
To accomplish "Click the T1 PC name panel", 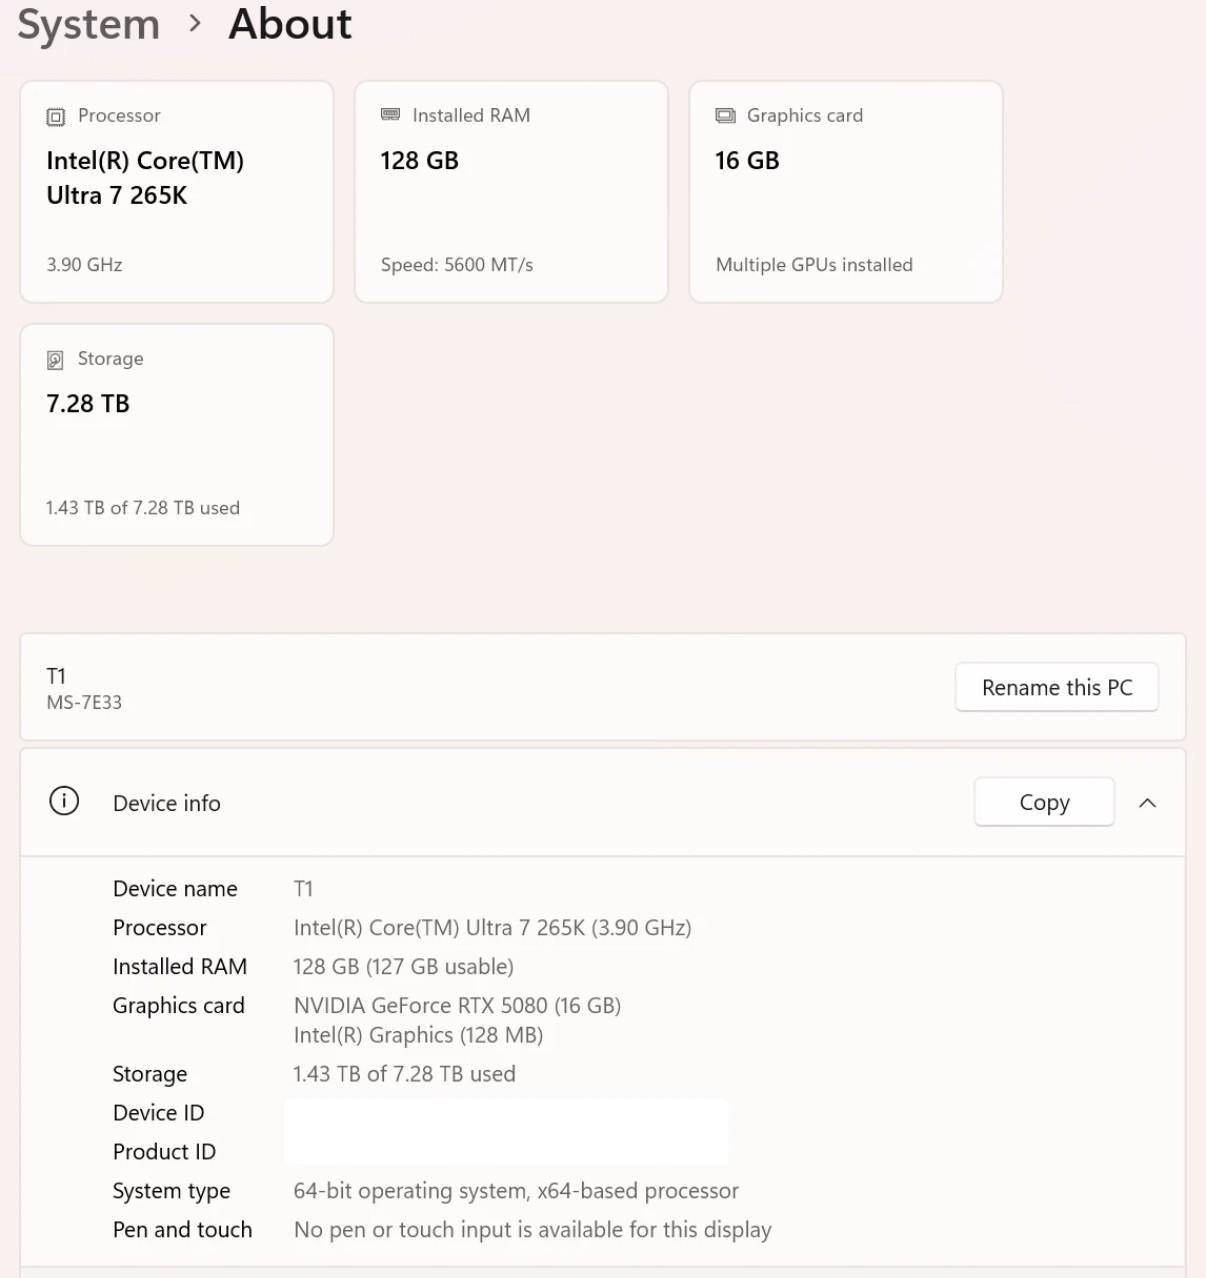I will pyautogui.click(x=603, y=687).
